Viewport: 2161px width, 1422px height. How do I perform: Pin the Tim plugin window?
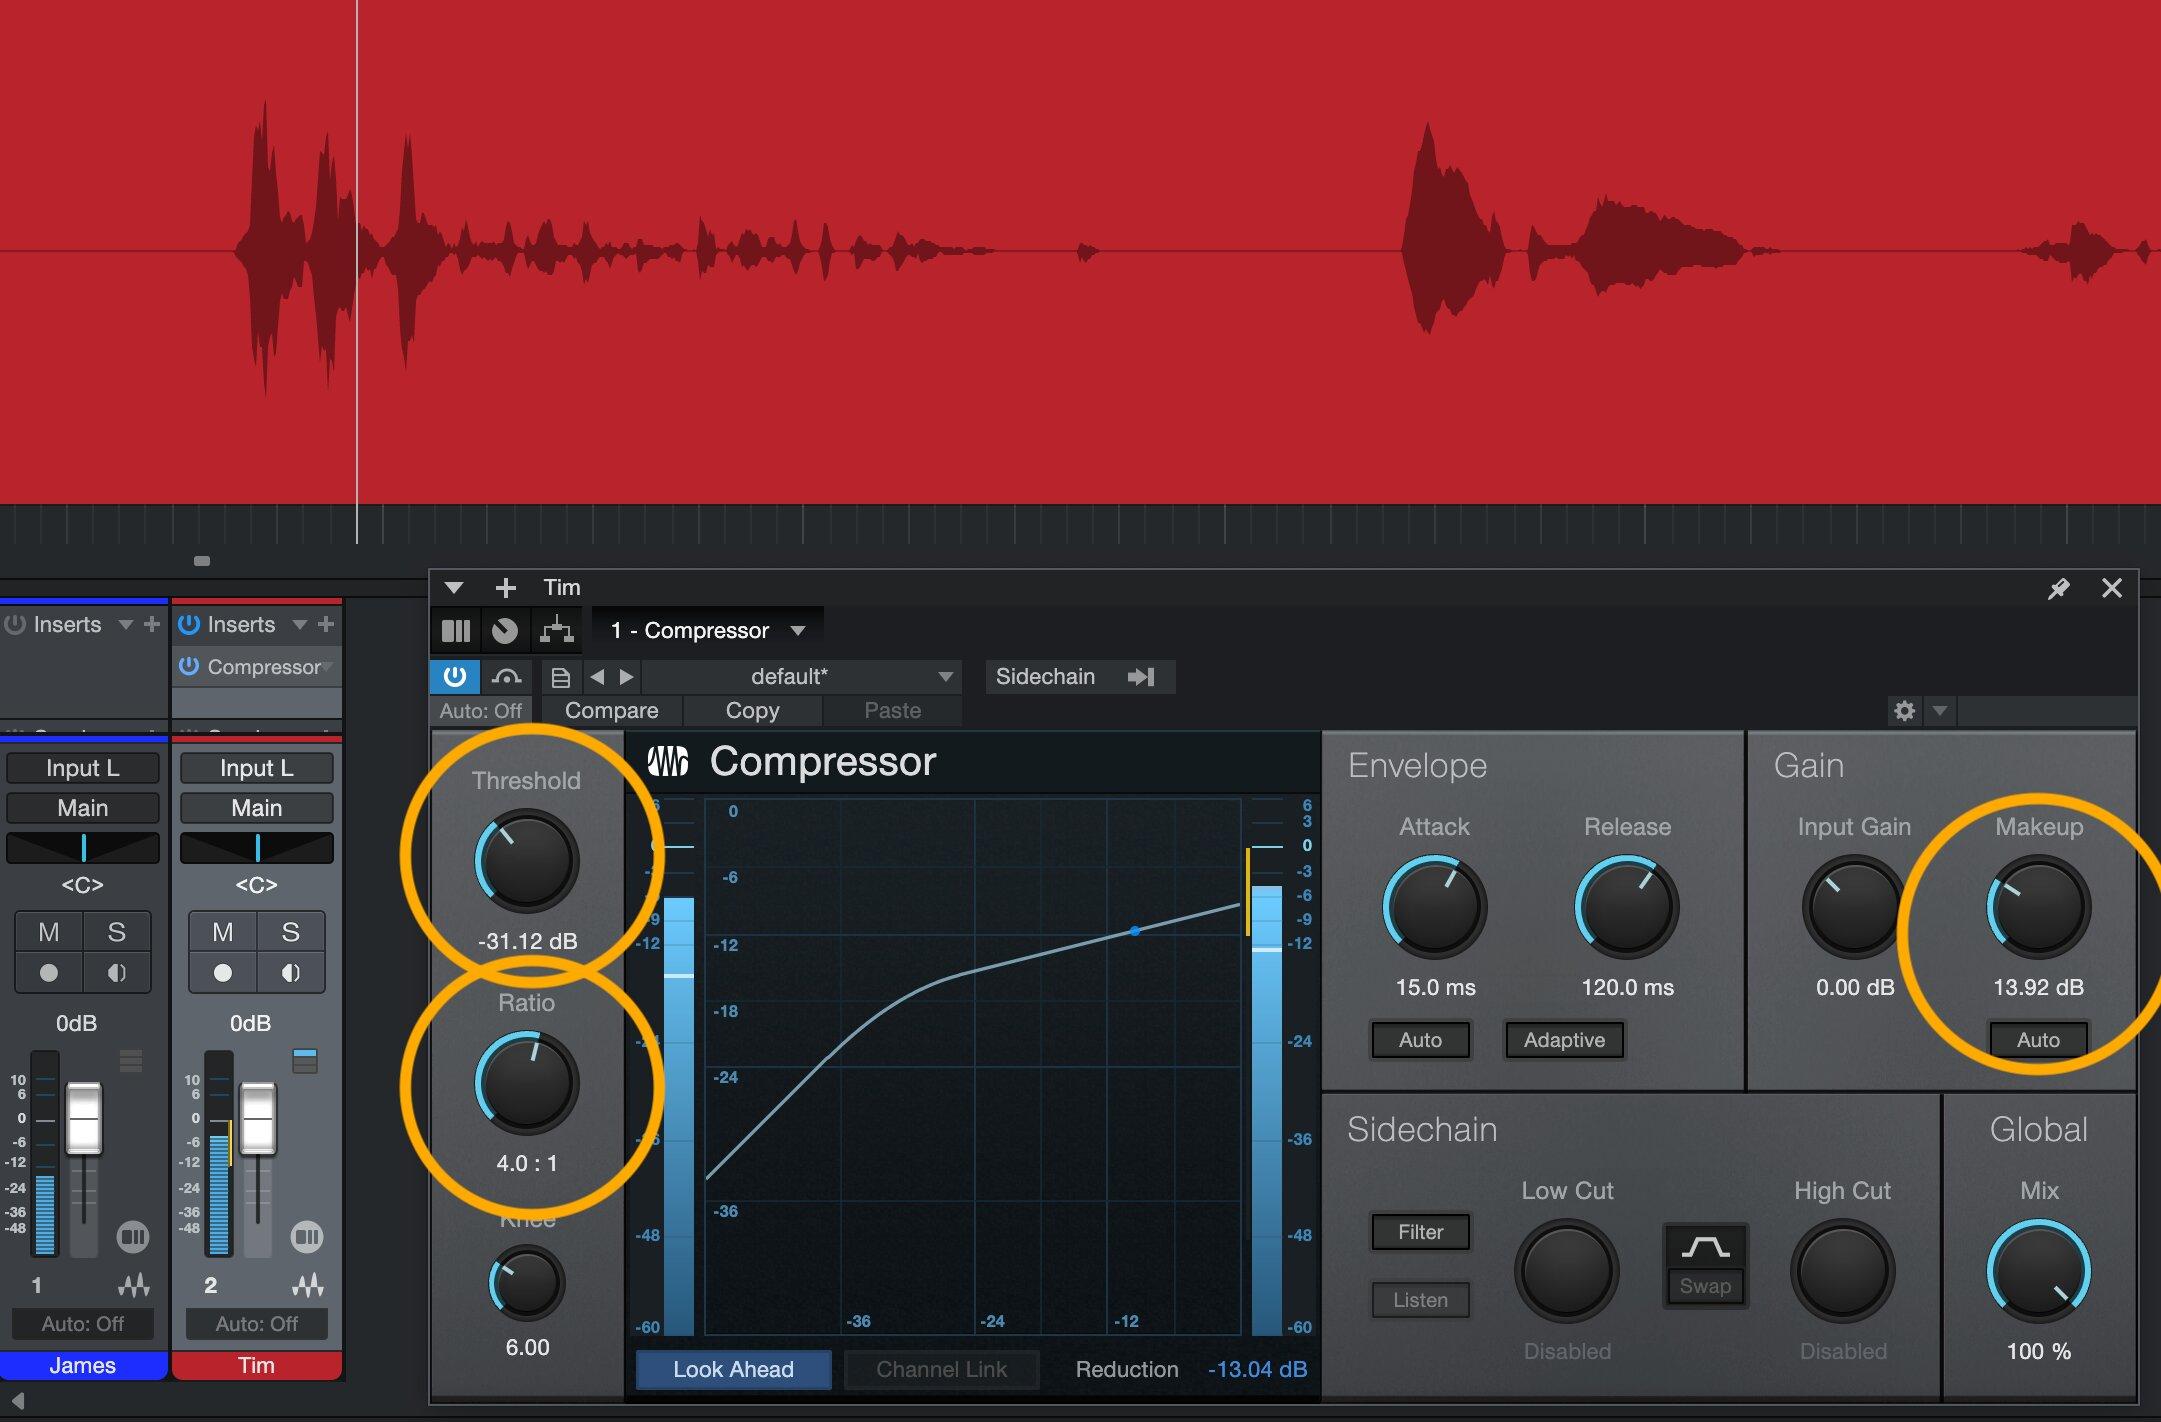point(2057,588)
